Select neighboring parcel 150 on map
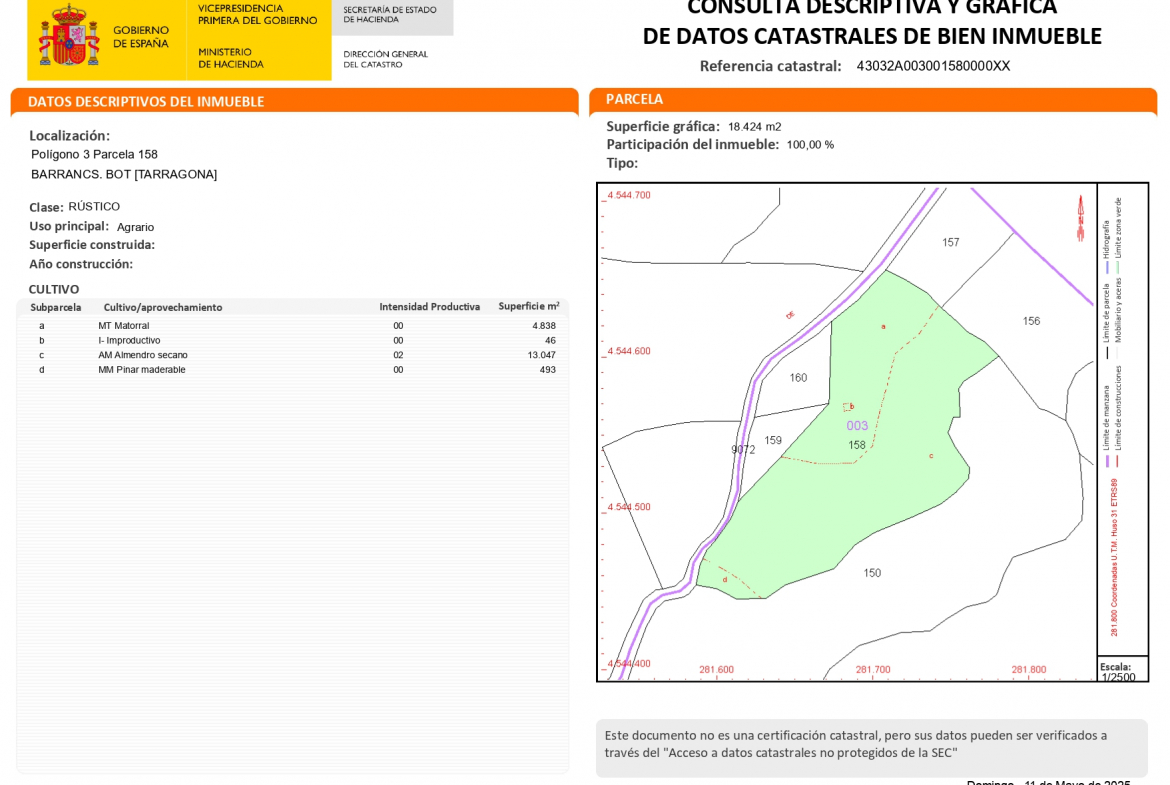 (872, 573)
